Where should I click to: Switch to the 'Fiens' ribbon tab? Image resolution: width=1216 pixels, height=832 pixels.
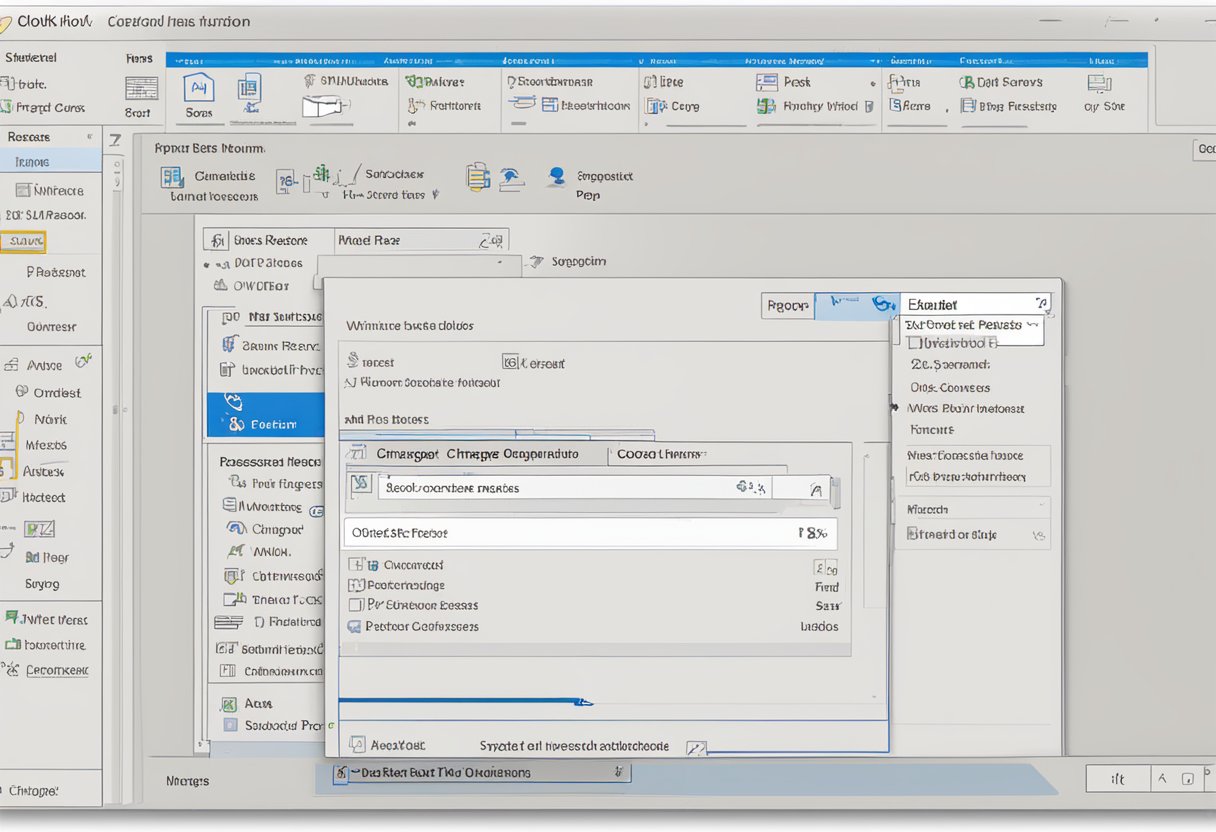(x=139, y=57)
